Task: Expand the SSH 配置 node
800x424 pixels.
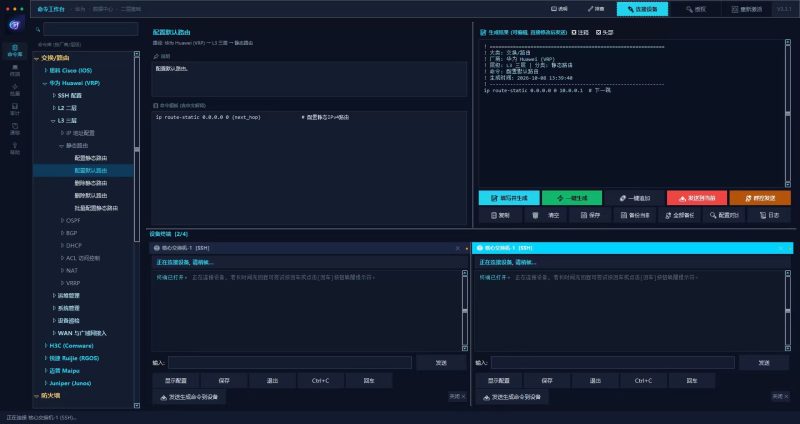Action: click(54, 95)
